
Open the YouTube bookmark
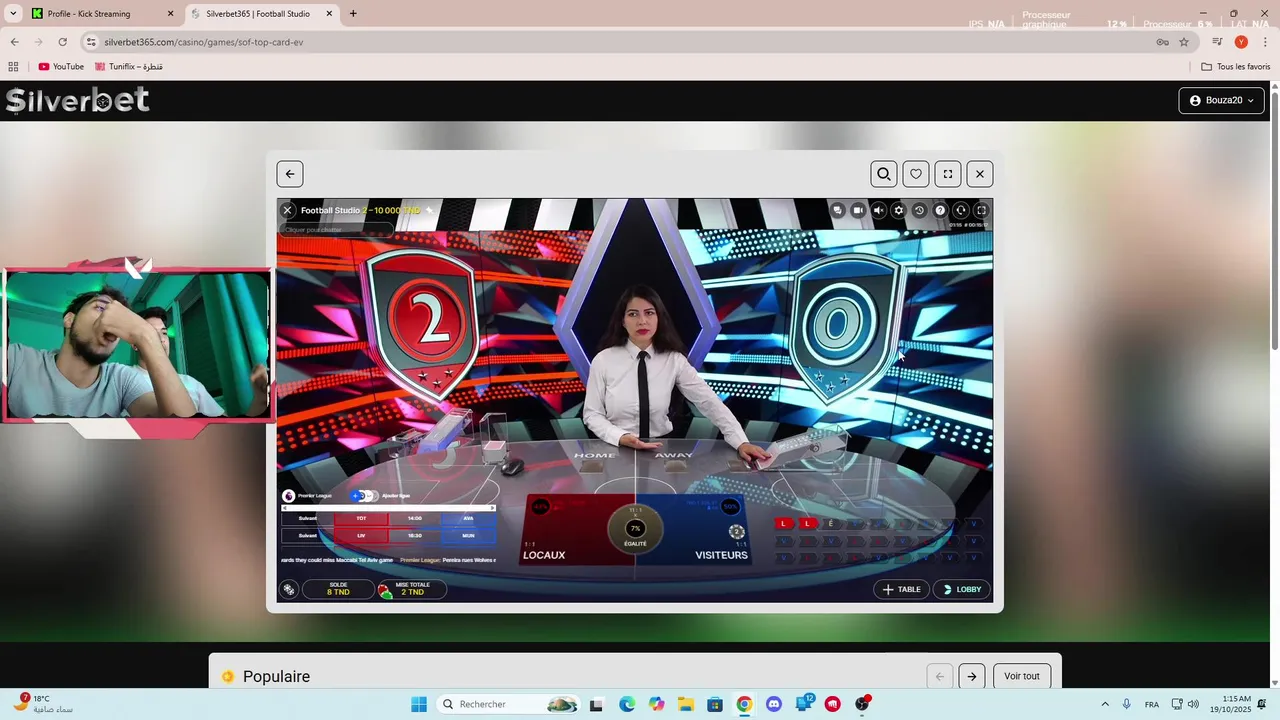pos(61,67)
